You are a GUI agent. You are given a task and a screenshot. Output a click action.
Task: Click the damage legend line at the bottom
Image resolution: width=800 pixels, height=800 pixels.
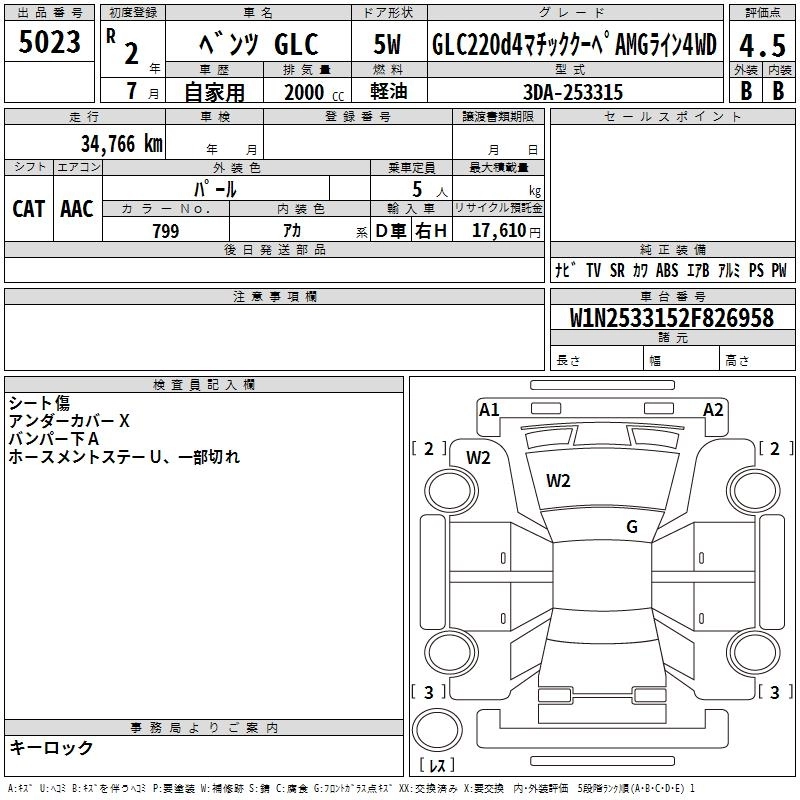351,789
